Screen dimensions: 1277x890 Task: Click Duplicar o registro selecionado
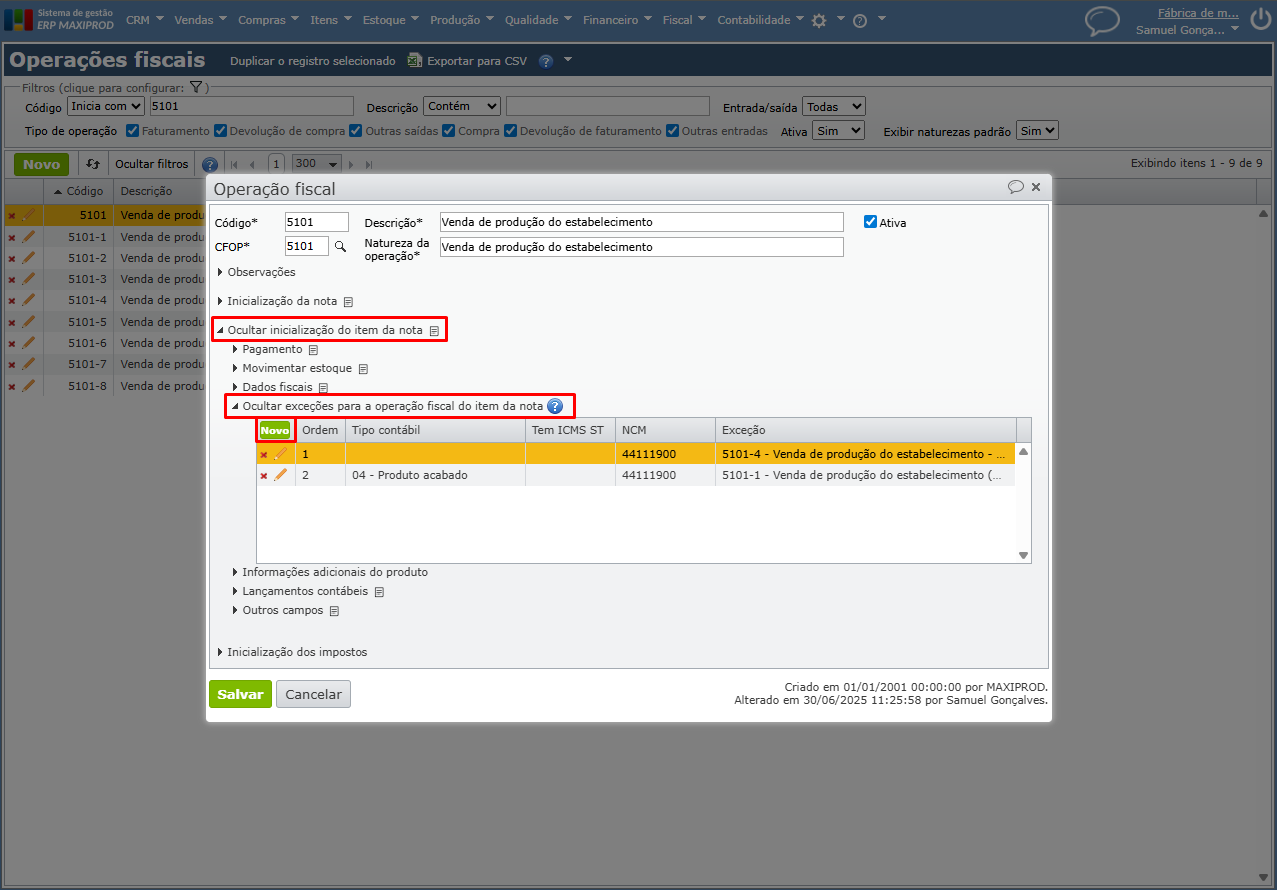[x=313, y=61]
